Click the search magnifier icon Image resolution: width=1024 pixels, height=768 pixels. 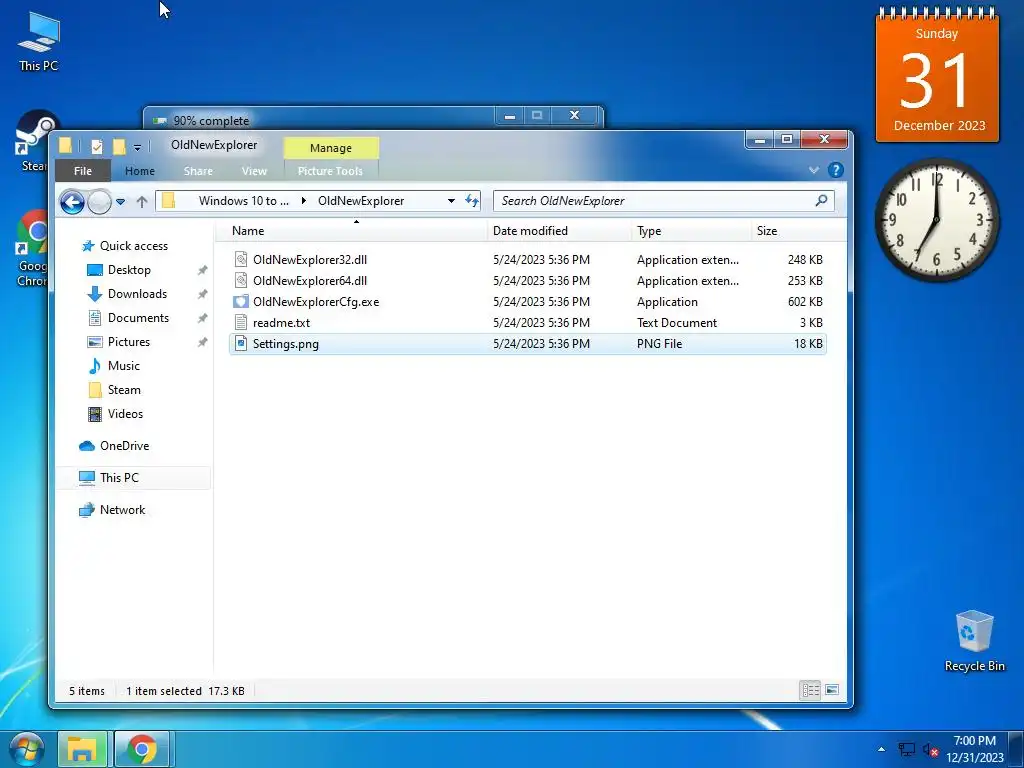click(x=821, y=200)
